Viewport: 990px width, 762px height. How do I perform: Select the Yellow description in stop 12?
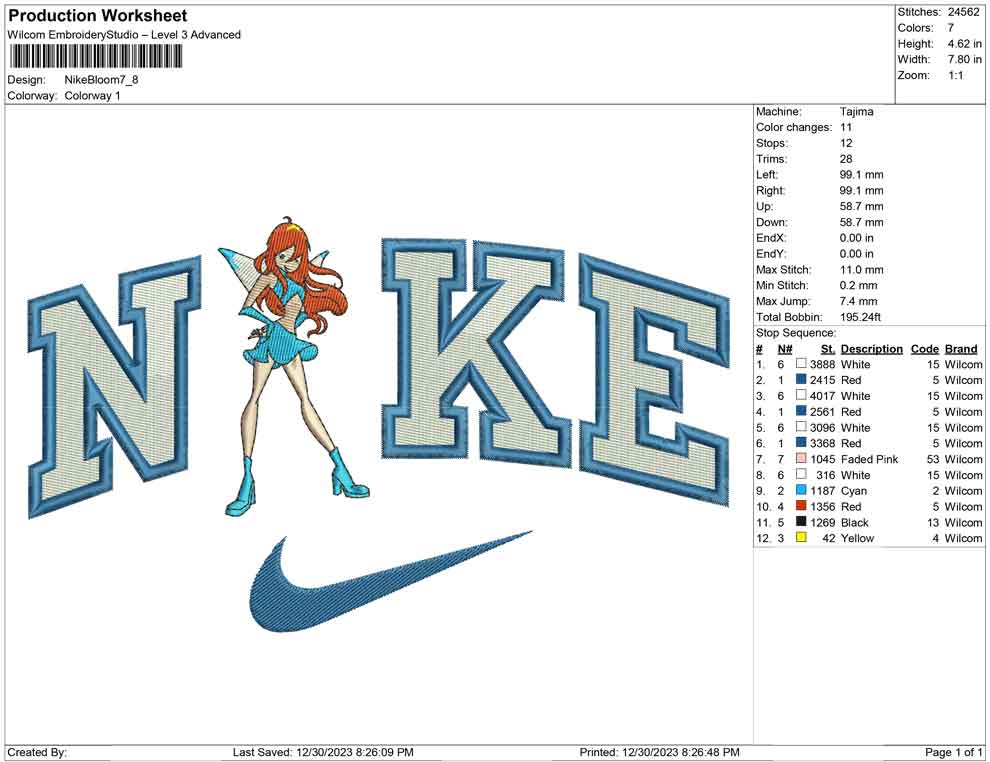[x=857, y=538]
